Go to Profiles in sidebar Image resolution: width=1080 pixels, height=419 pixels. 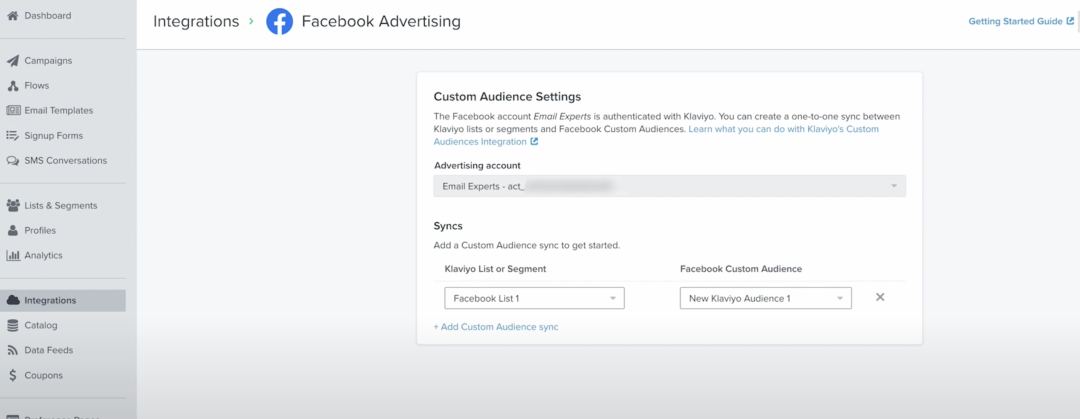click(40, 231)
